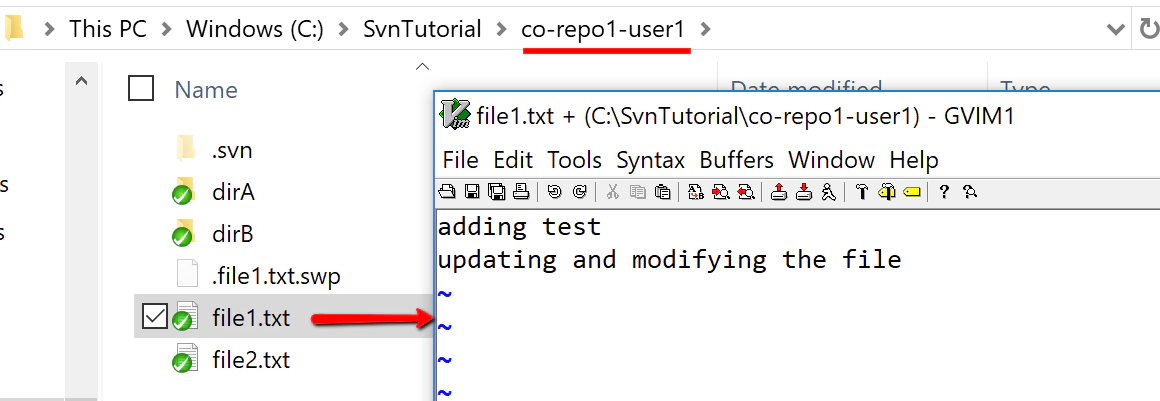1160x401 pixels.
Task: Click the GVIM title bar text
Action: pyautogui.click(x=746, y=116)
